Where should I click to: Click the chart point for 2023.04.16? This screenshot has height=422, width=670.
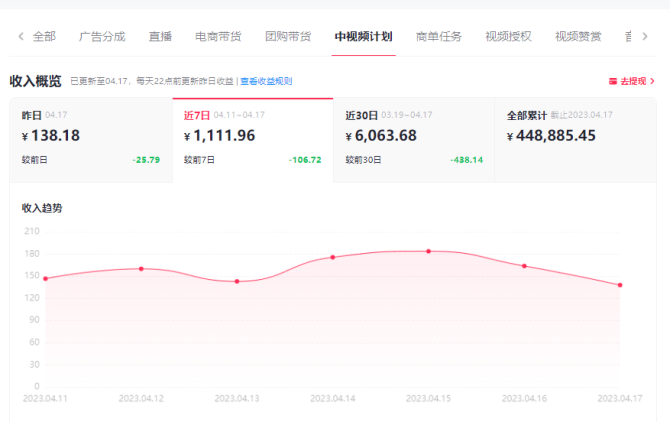524,266
